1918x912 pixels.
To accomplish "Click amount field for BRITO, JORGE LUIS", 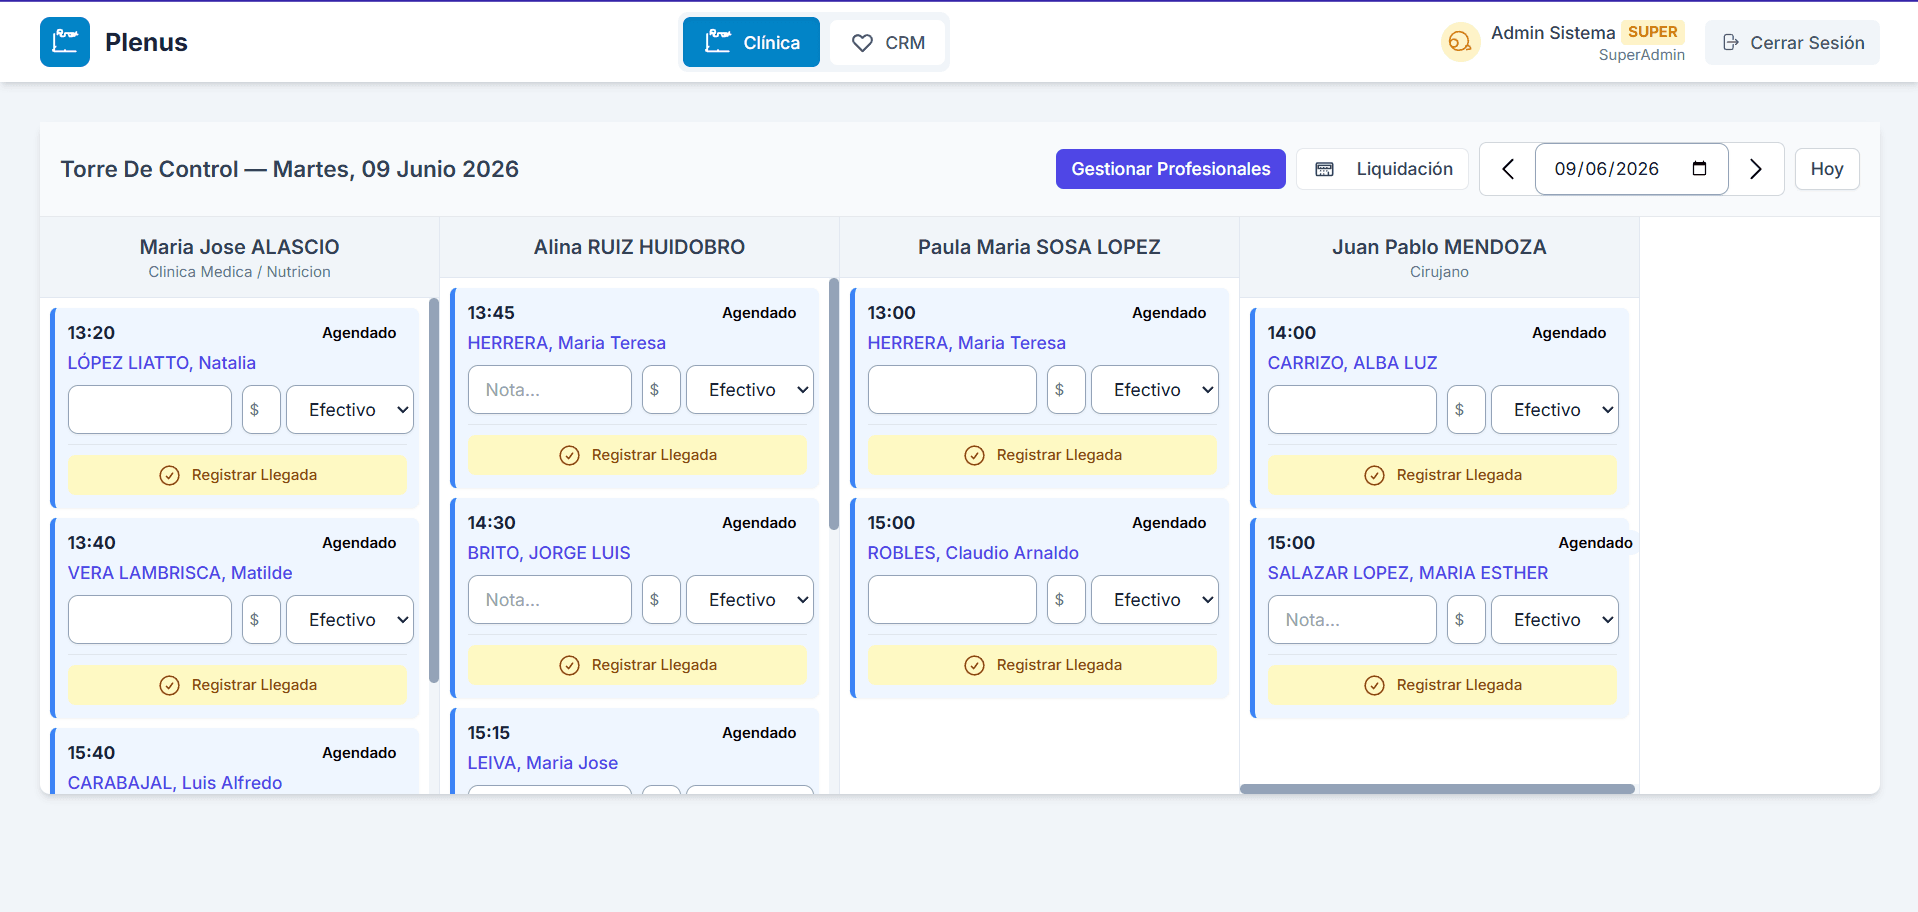I will point(661,600).
